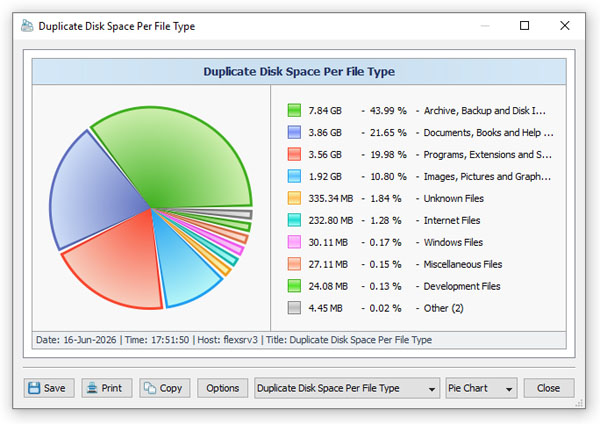The height and width of the screenshot is (424, 600).
Task: Click the light blue swatch for Images, Pictures
Action: [294, 176]
